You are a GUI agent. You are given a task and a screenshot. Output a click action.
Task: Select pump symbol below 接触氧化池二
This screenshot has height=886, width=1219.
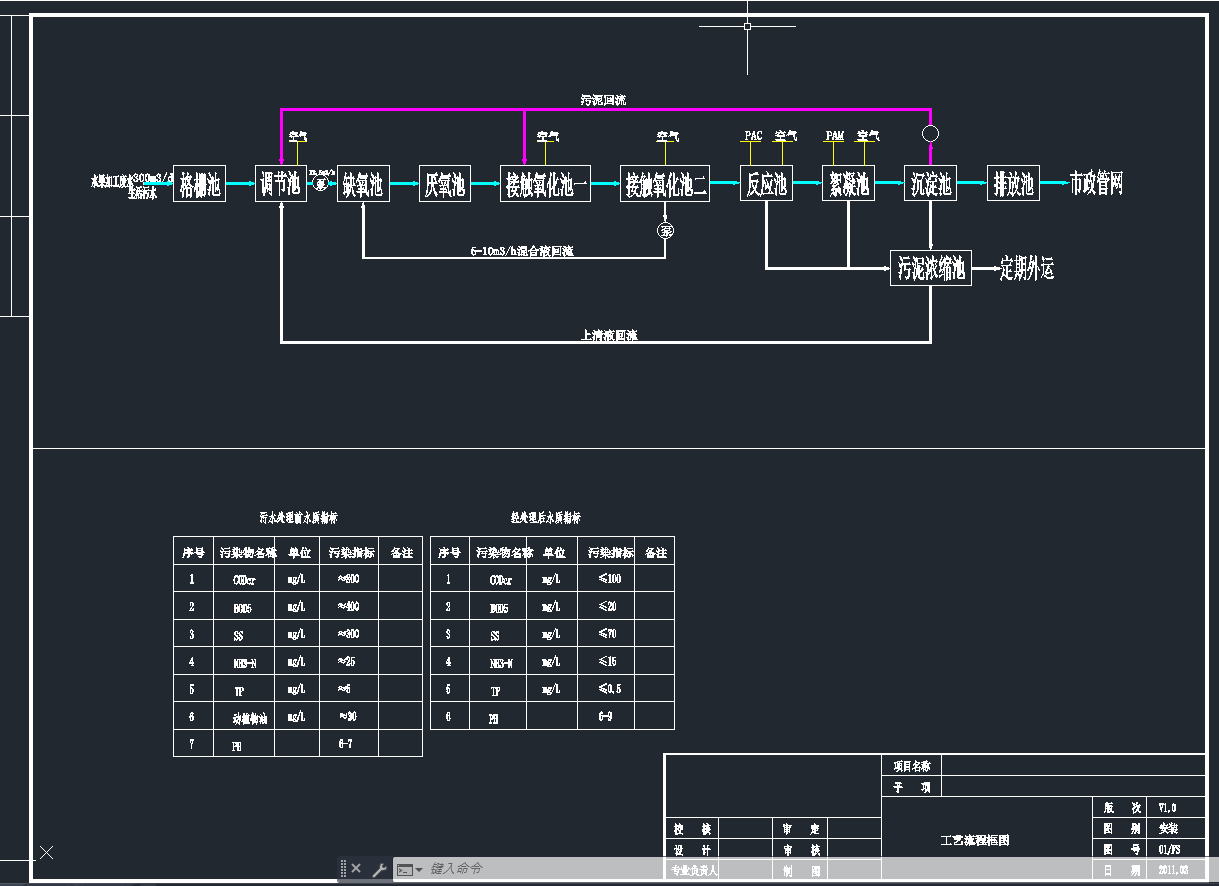665,231
